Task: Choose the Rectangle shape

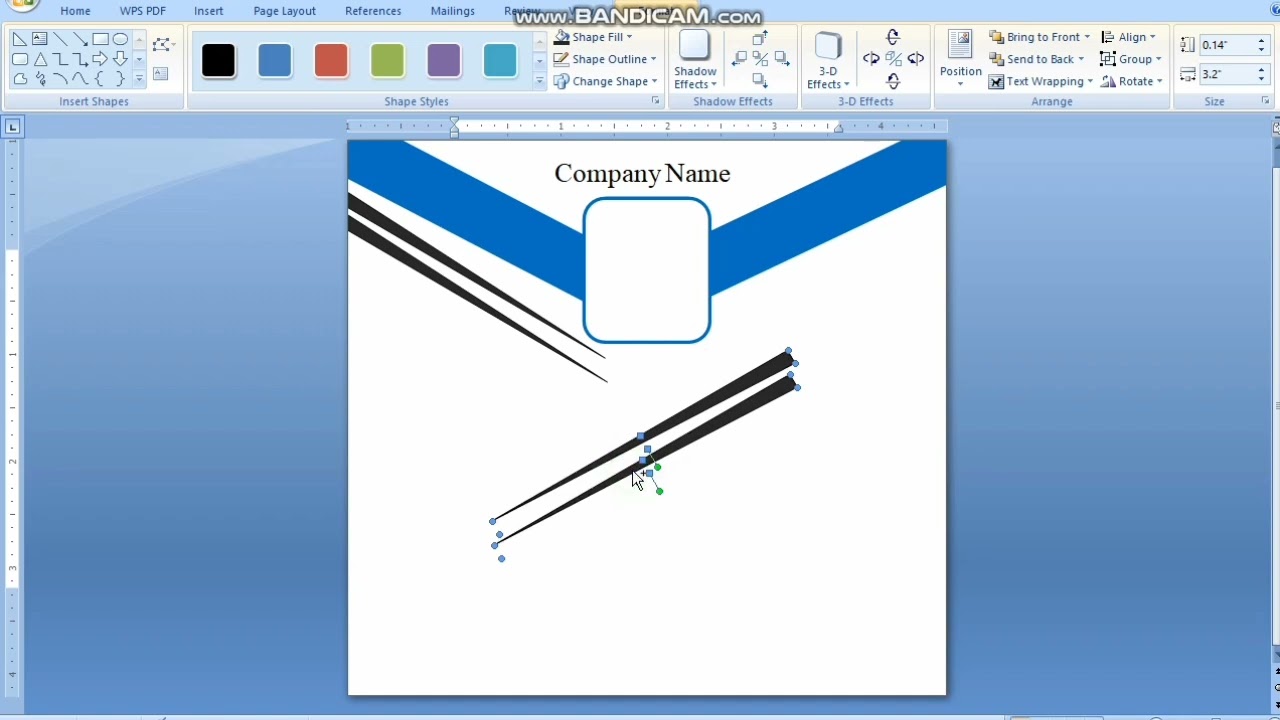Action: pos(100,39)
